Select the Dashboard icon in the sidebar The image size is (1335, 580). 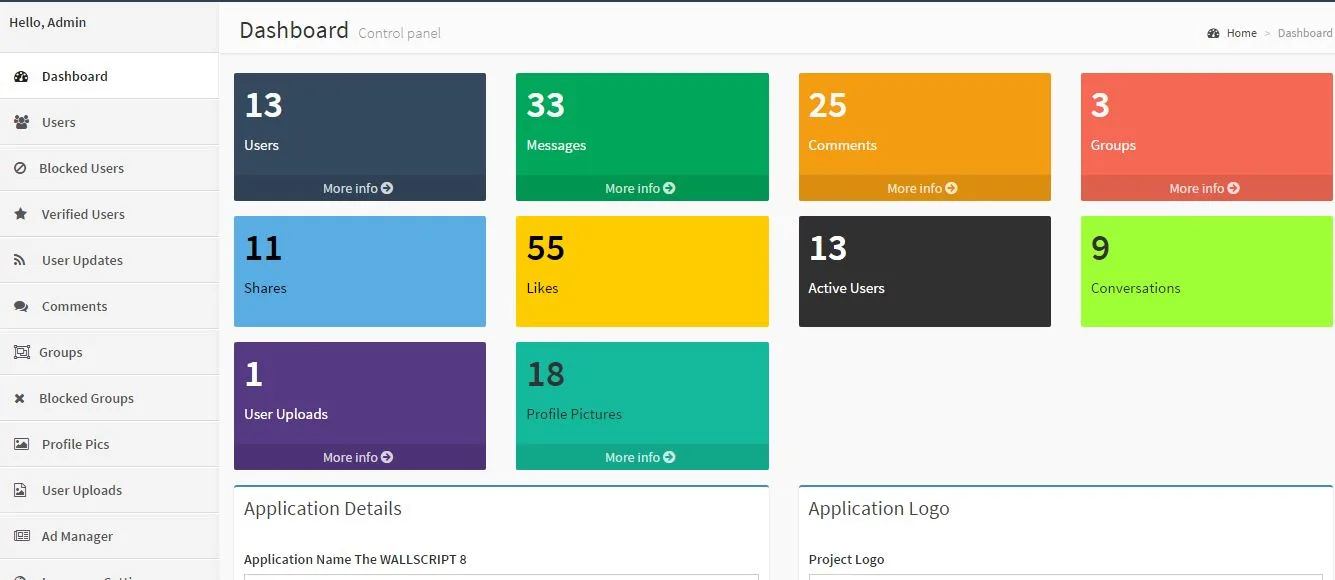point(23,76)
